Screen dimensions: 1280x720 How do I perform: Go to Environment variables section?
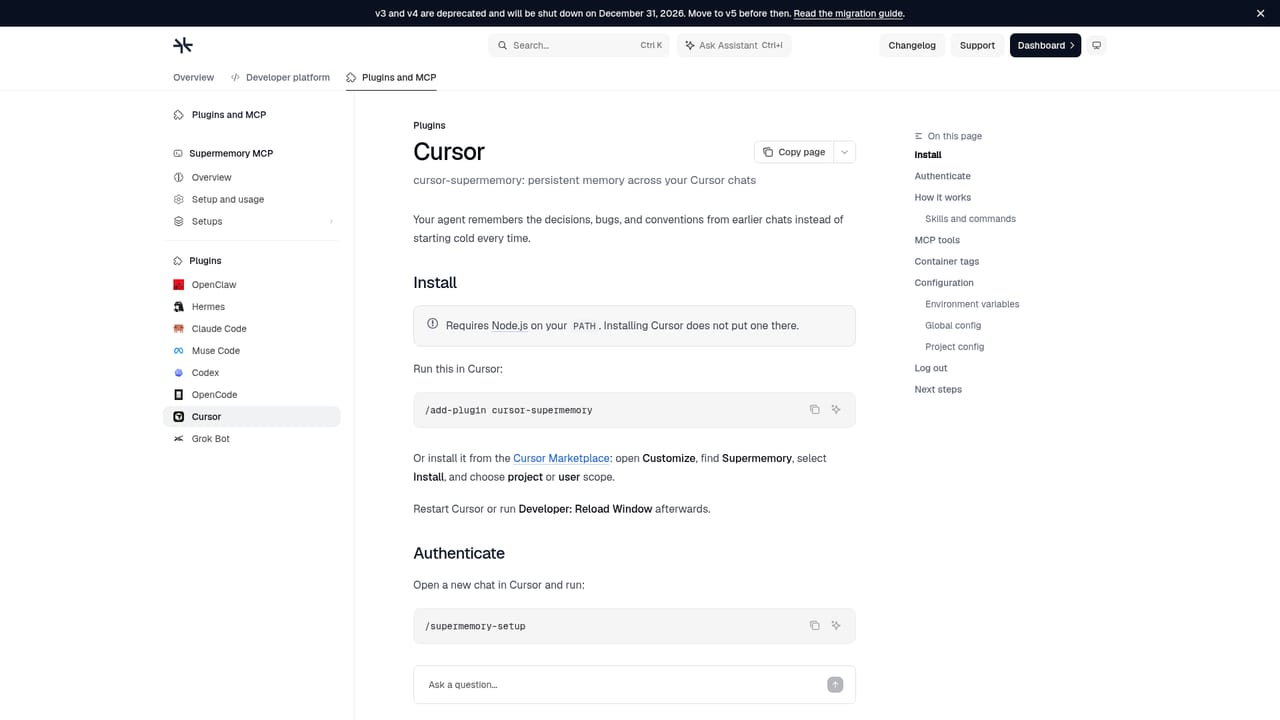point(972,304)
